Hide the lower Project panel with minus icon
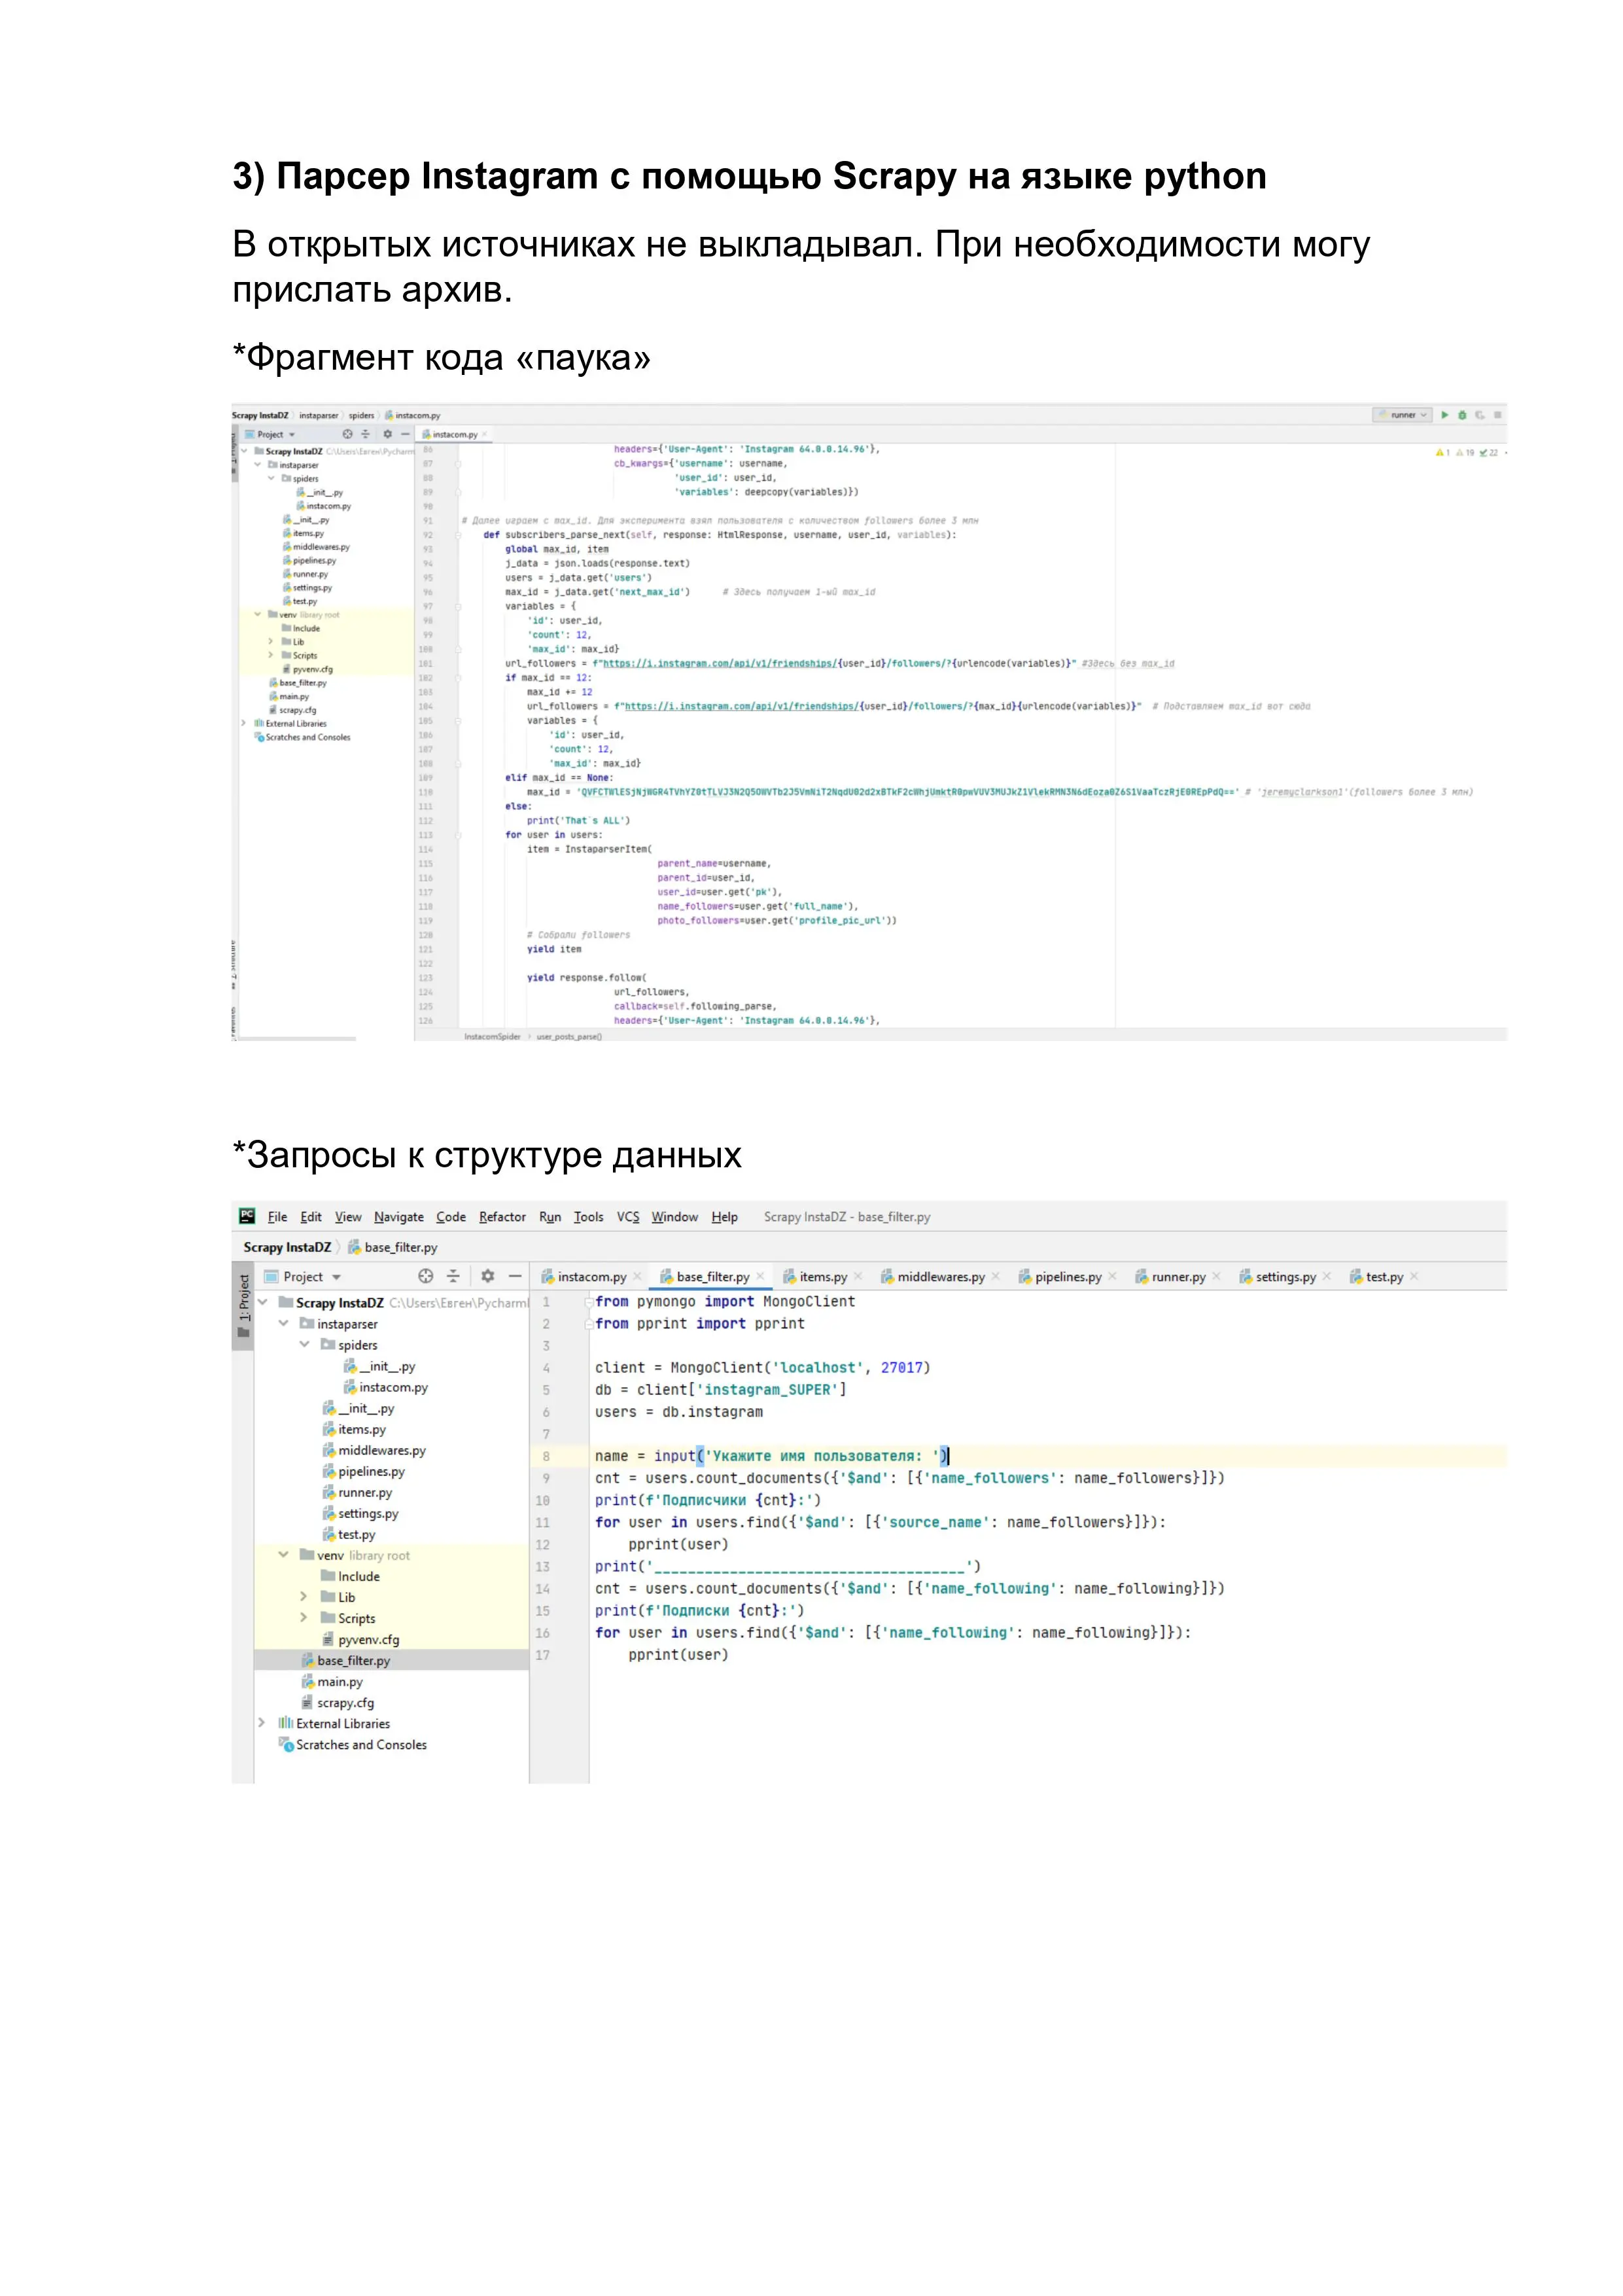The height and width of the screenshot is (2296, 1623). (515, 1276)
